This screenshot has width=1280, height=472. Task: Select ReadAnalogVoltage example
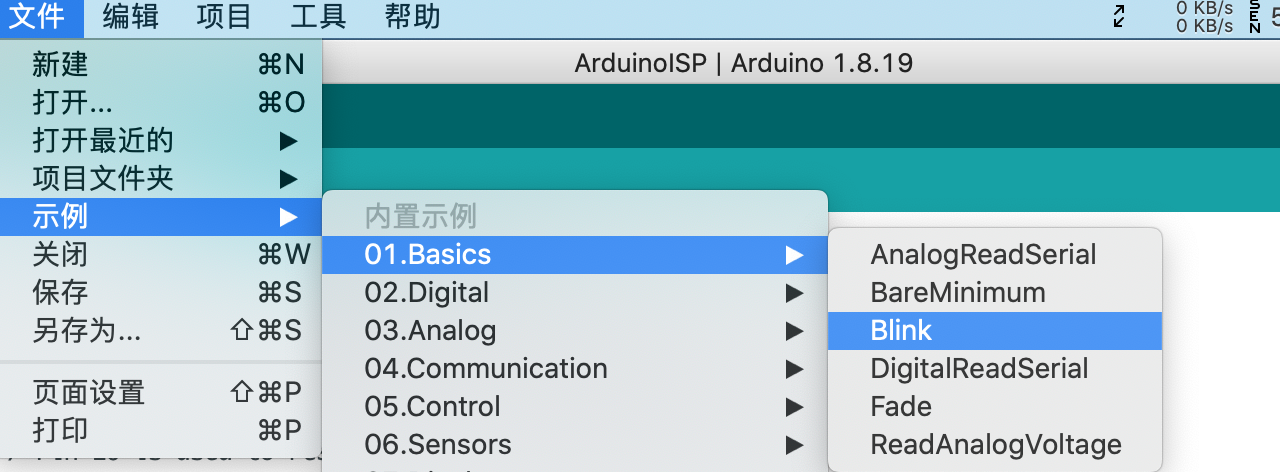pos(995,444)
